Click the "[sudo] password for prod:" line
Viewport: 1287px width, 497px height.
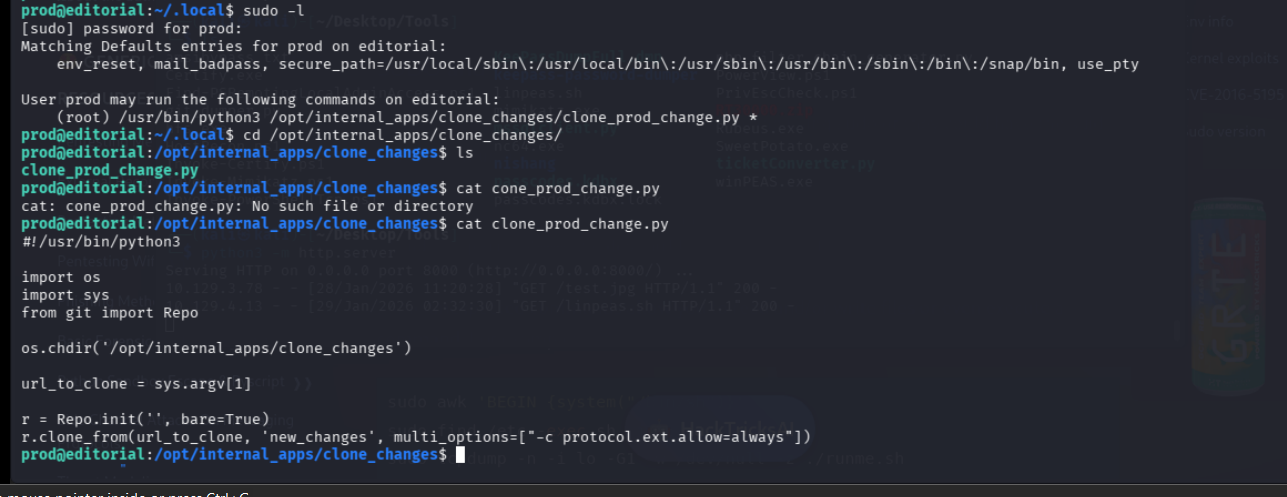[118, 28]
